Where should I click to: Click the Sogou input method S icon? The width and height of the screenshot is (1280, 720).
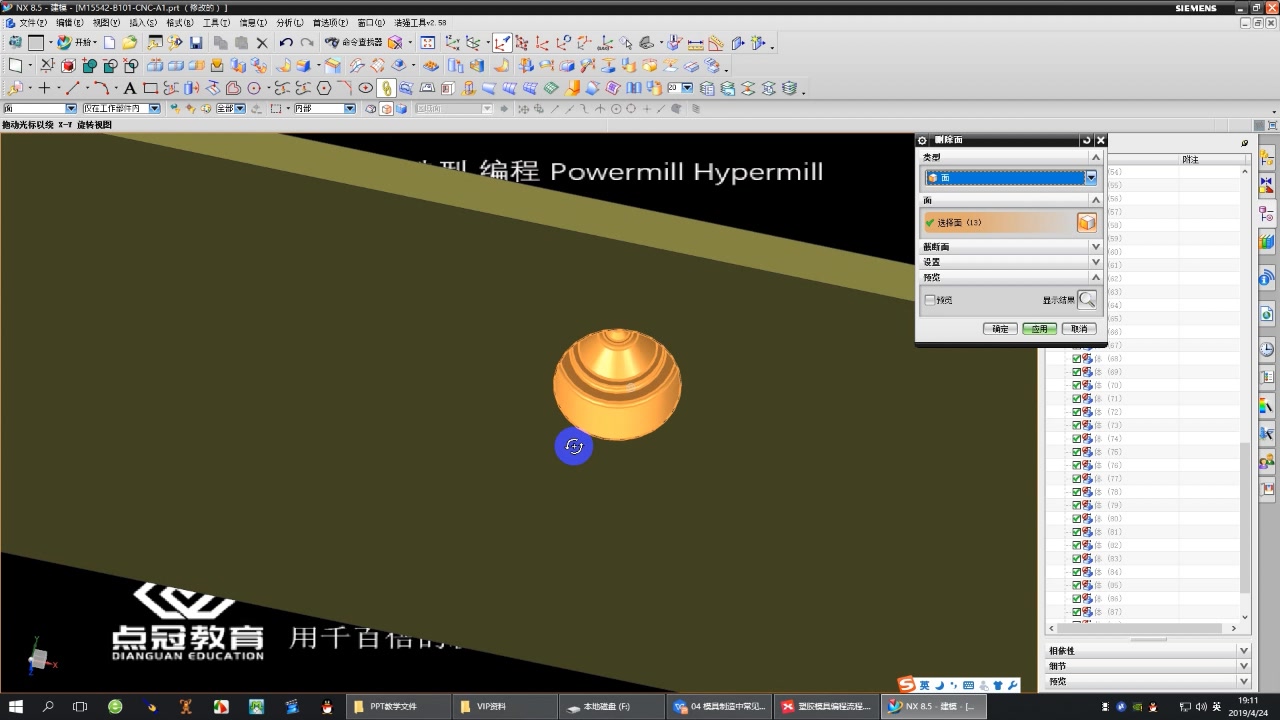(x=906, y=685)
